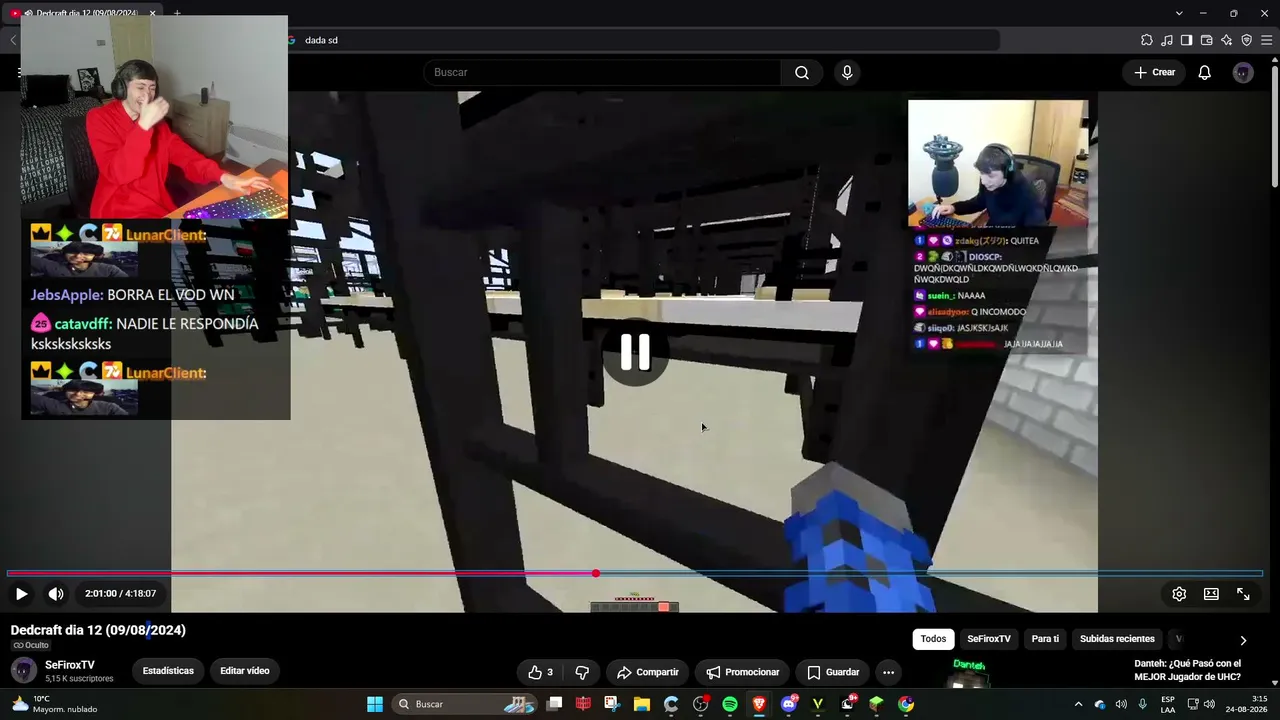This screenshot has width=1280, height=720.
Task: Open the media controls music note icon
Action: tap(1167, 40)
